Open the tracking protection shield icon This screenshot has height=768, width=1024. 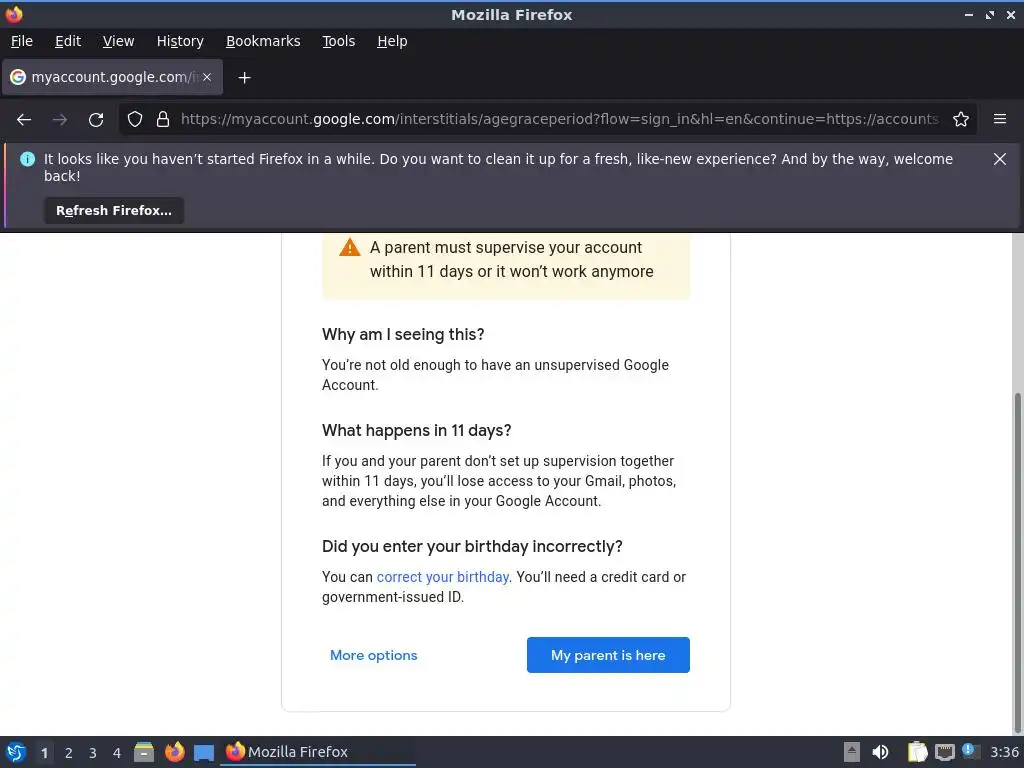[x=135, y=120]
